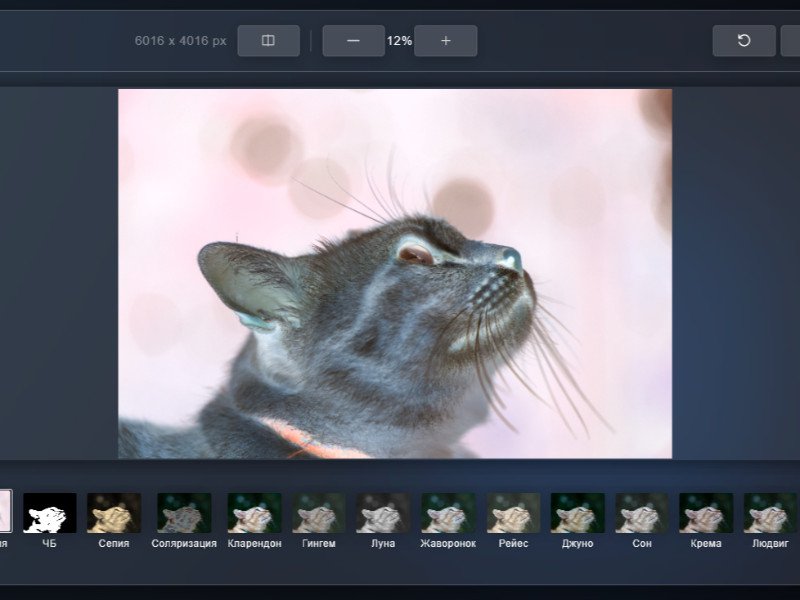Apply the Луна filter
The width and height of the screenshot is (800, 600).
pyautogui.click(x=383, y=513)
